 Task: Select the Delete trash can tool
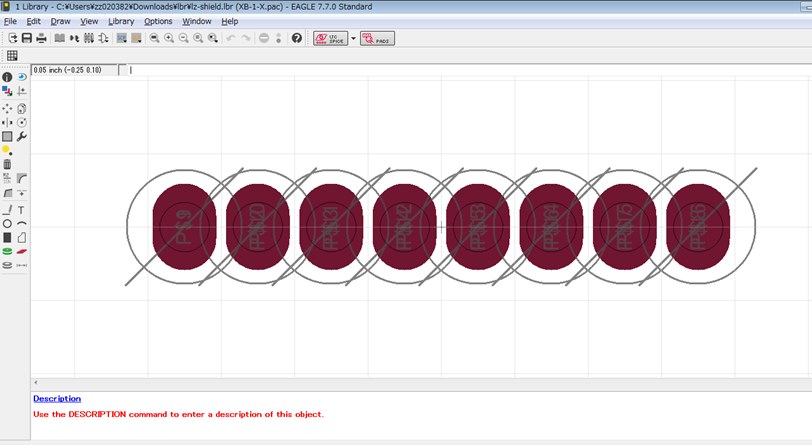[x=7, y=164]
